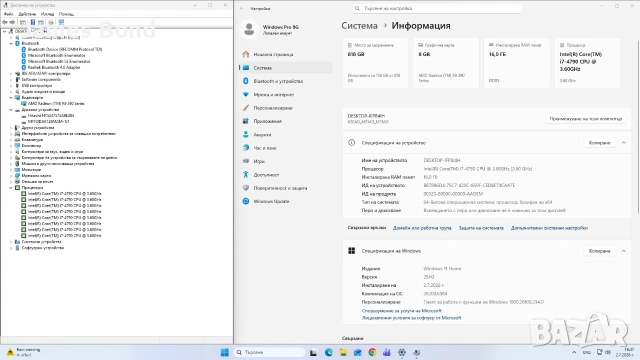The width and height of the screenshot is (640, 360).
Task: Open Microsoft software license terms link
Action: [x=411, y=318]
